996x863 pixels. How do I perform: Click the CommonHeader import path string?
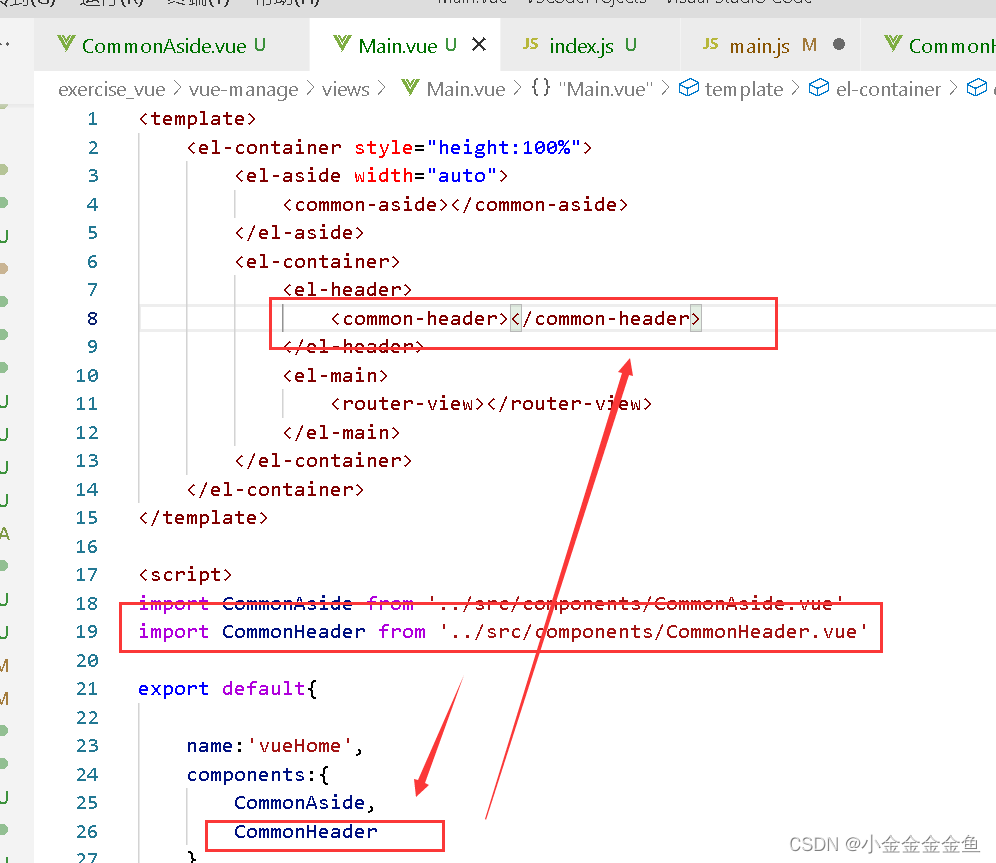tap(654, 632)
